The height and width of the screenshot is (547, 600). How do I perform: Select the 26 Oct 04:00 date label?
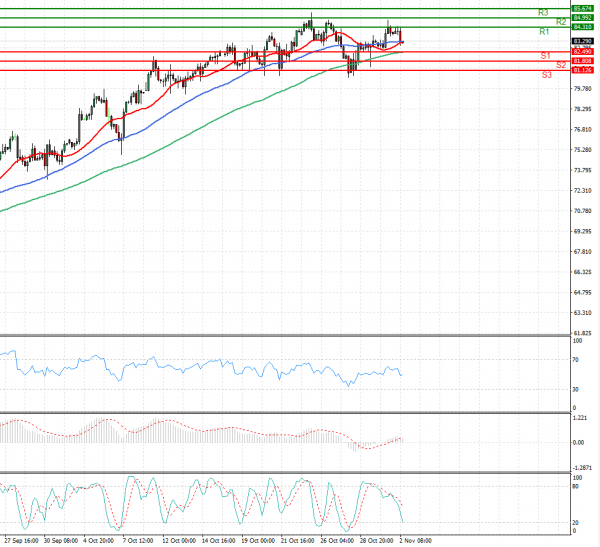click(x=337, y=541)
